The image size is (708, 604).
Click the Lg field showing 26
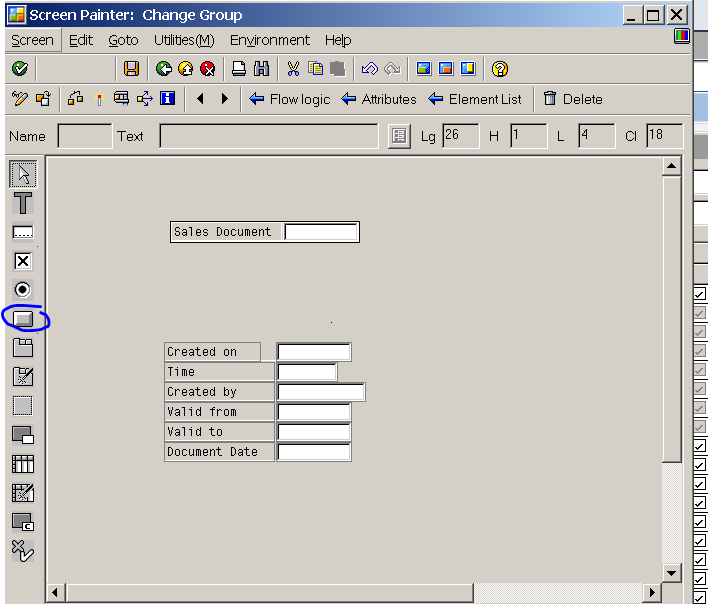coord(461,136)
